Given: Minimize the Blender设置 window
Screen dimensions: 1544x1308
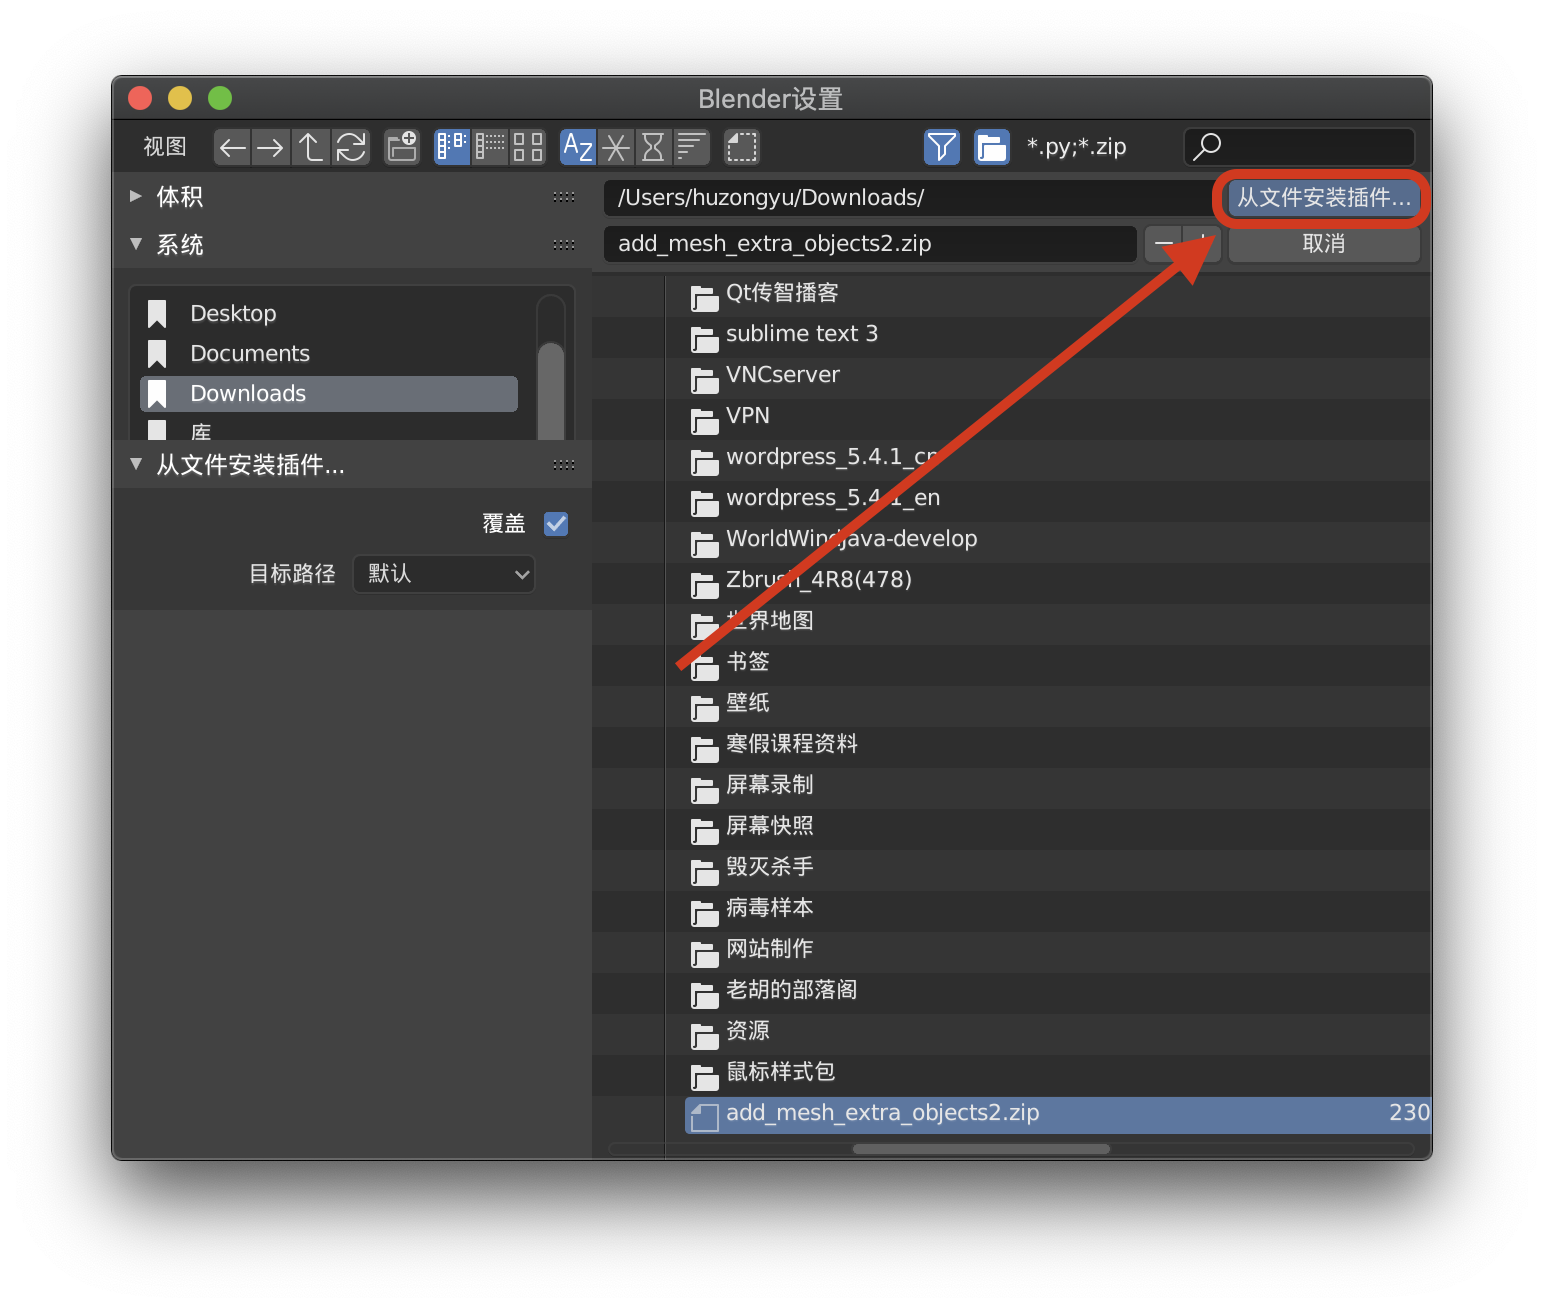Looking at the screenshot, I should tap(180, 98).
